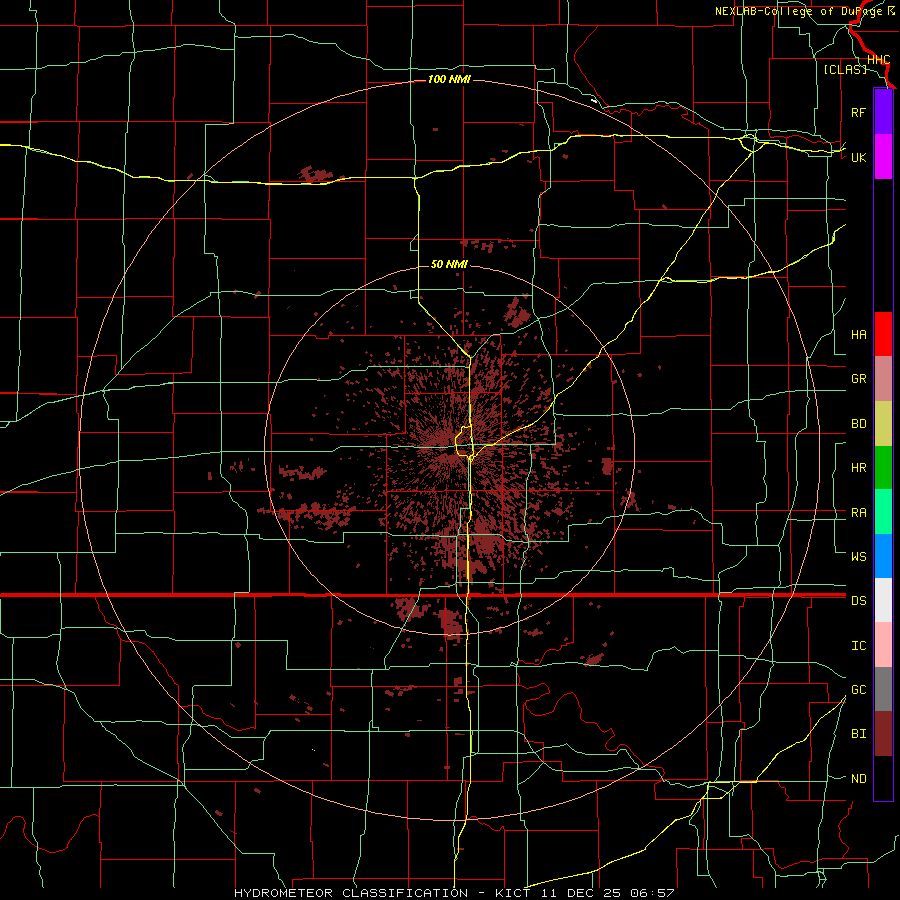This screenshot has width=900, height=900.
Task: Click the purple RF legend color swatch
Action: [x=883, y=112]
